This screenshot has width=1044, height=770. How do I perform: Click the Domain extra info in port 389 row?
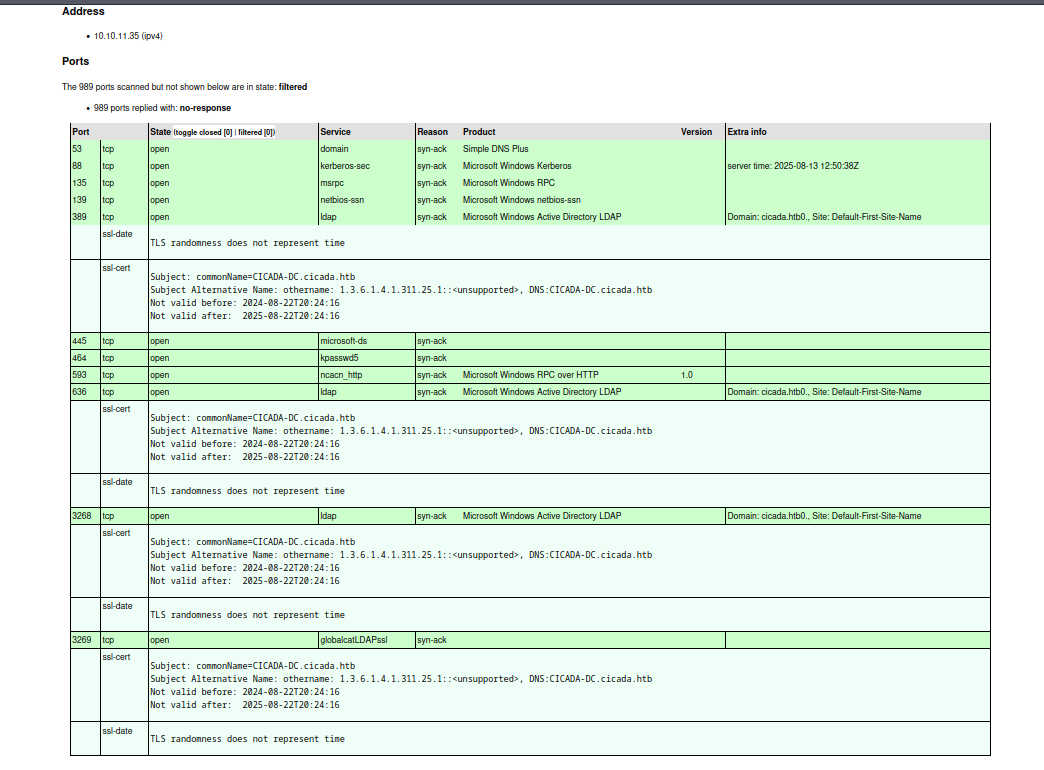(824, 217)
